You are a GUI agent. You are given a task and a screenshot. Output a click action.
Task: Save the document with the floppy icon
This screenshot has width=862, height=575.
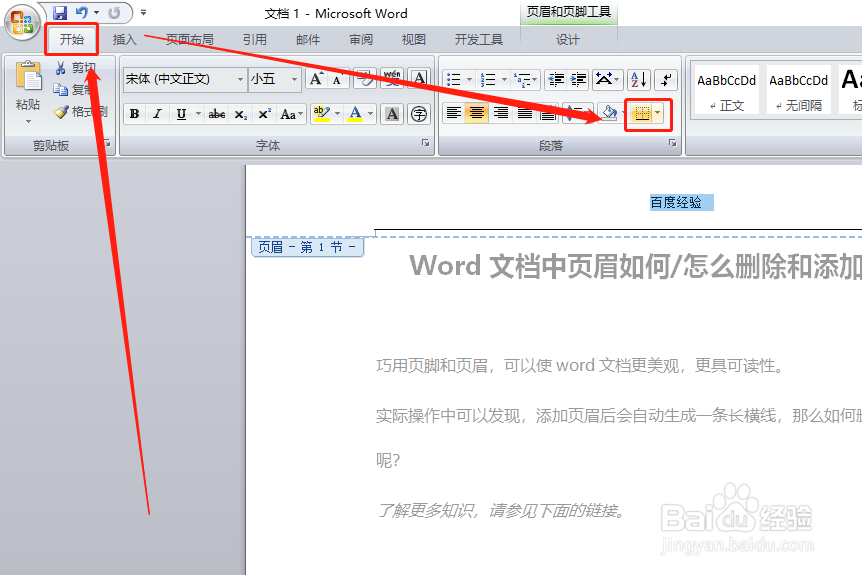[x=59, y=13]
